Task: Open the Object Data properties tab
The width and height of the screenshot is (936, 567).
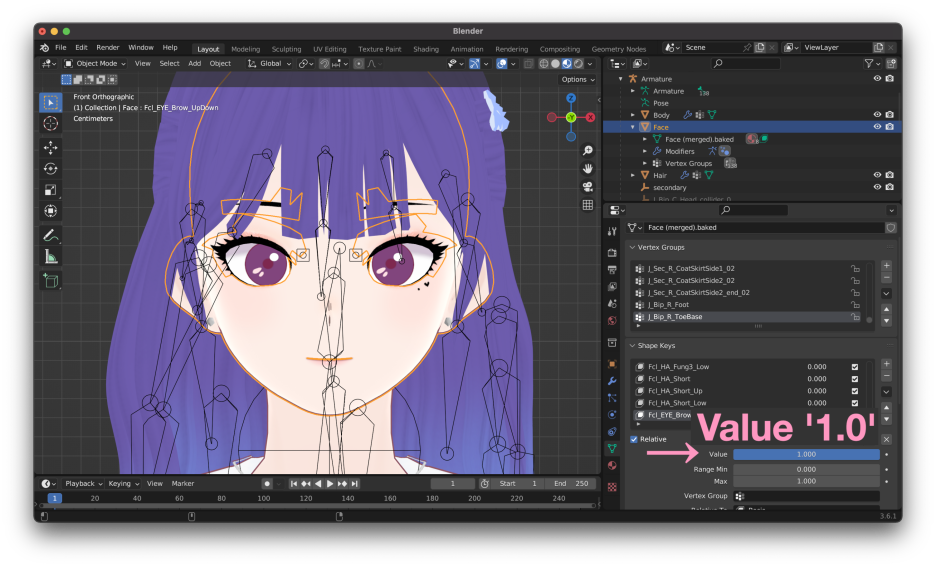Action: [612, 448]
